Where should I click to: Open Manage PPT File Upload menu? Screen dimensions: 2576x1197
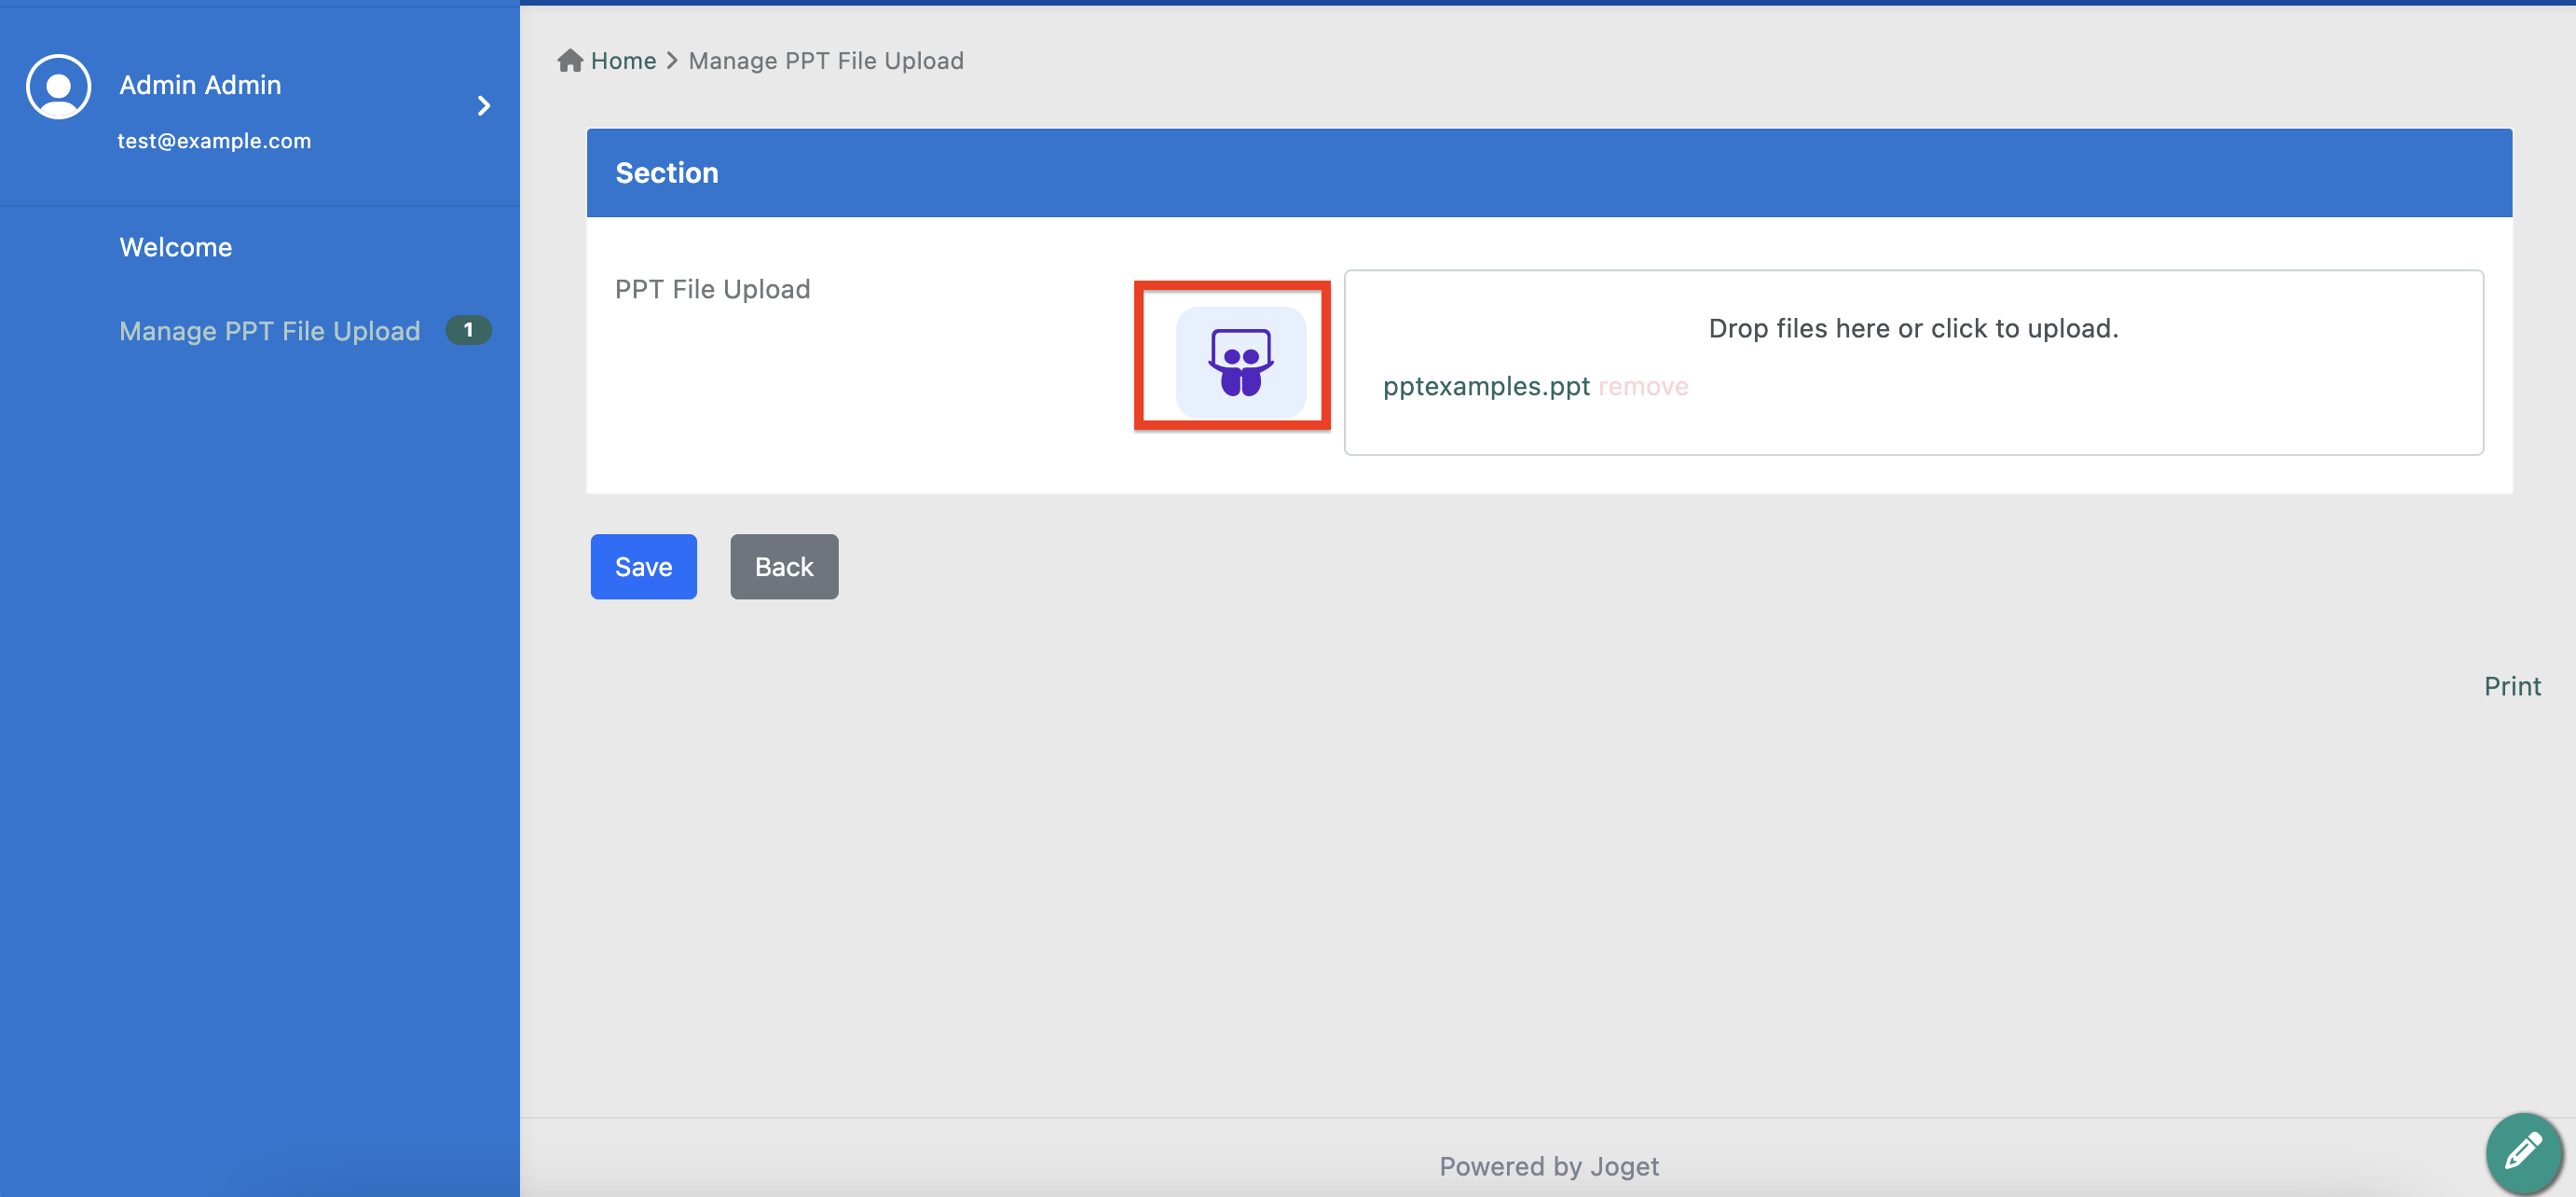[x=269, y=331]
